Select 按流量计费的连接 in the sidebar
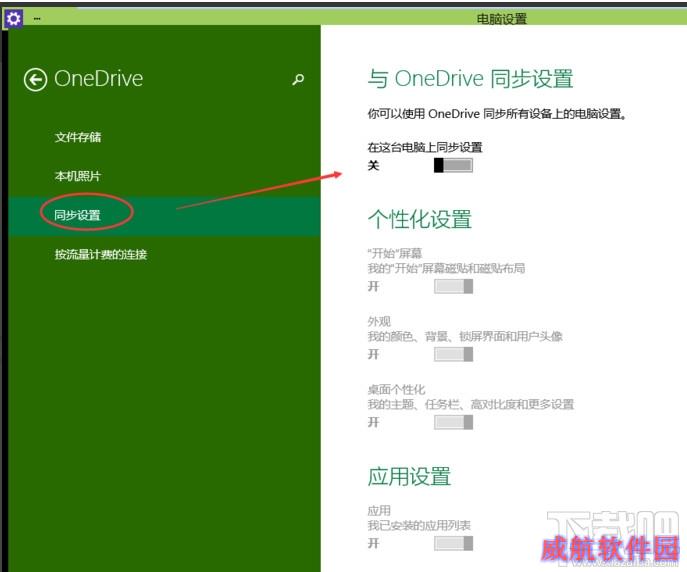 [101, 254]
